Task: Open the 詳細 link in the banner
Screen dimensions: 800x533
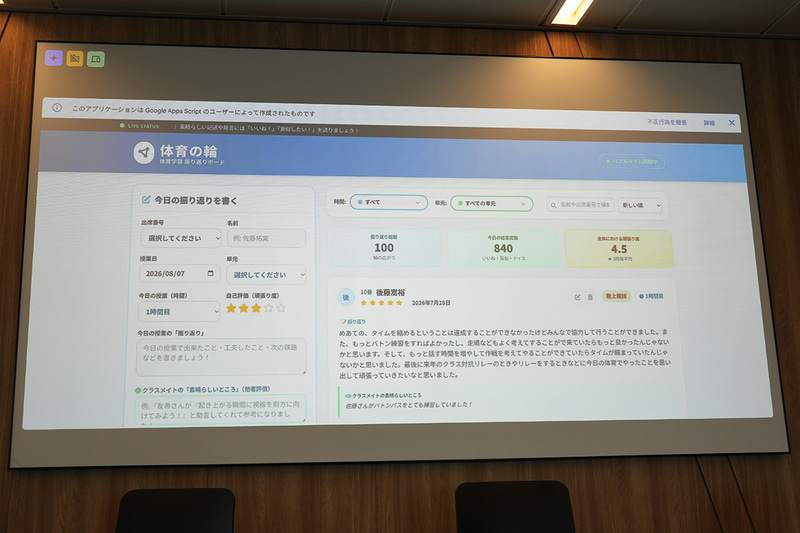Action: (709, 123)
